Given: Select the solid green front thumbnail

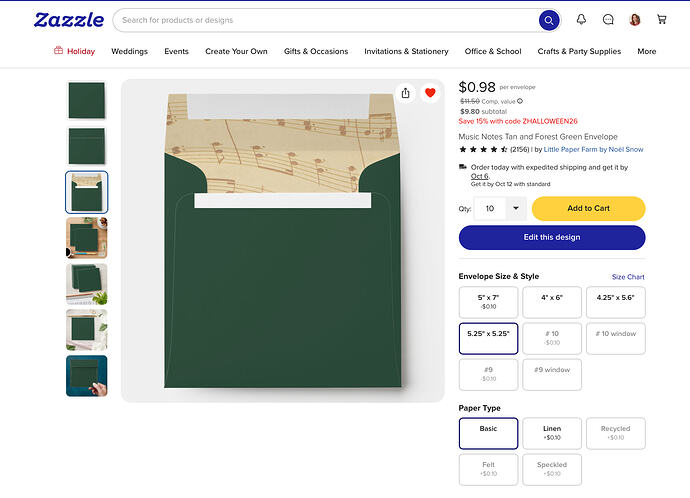Looking at the screenshot, I should 87,100.
